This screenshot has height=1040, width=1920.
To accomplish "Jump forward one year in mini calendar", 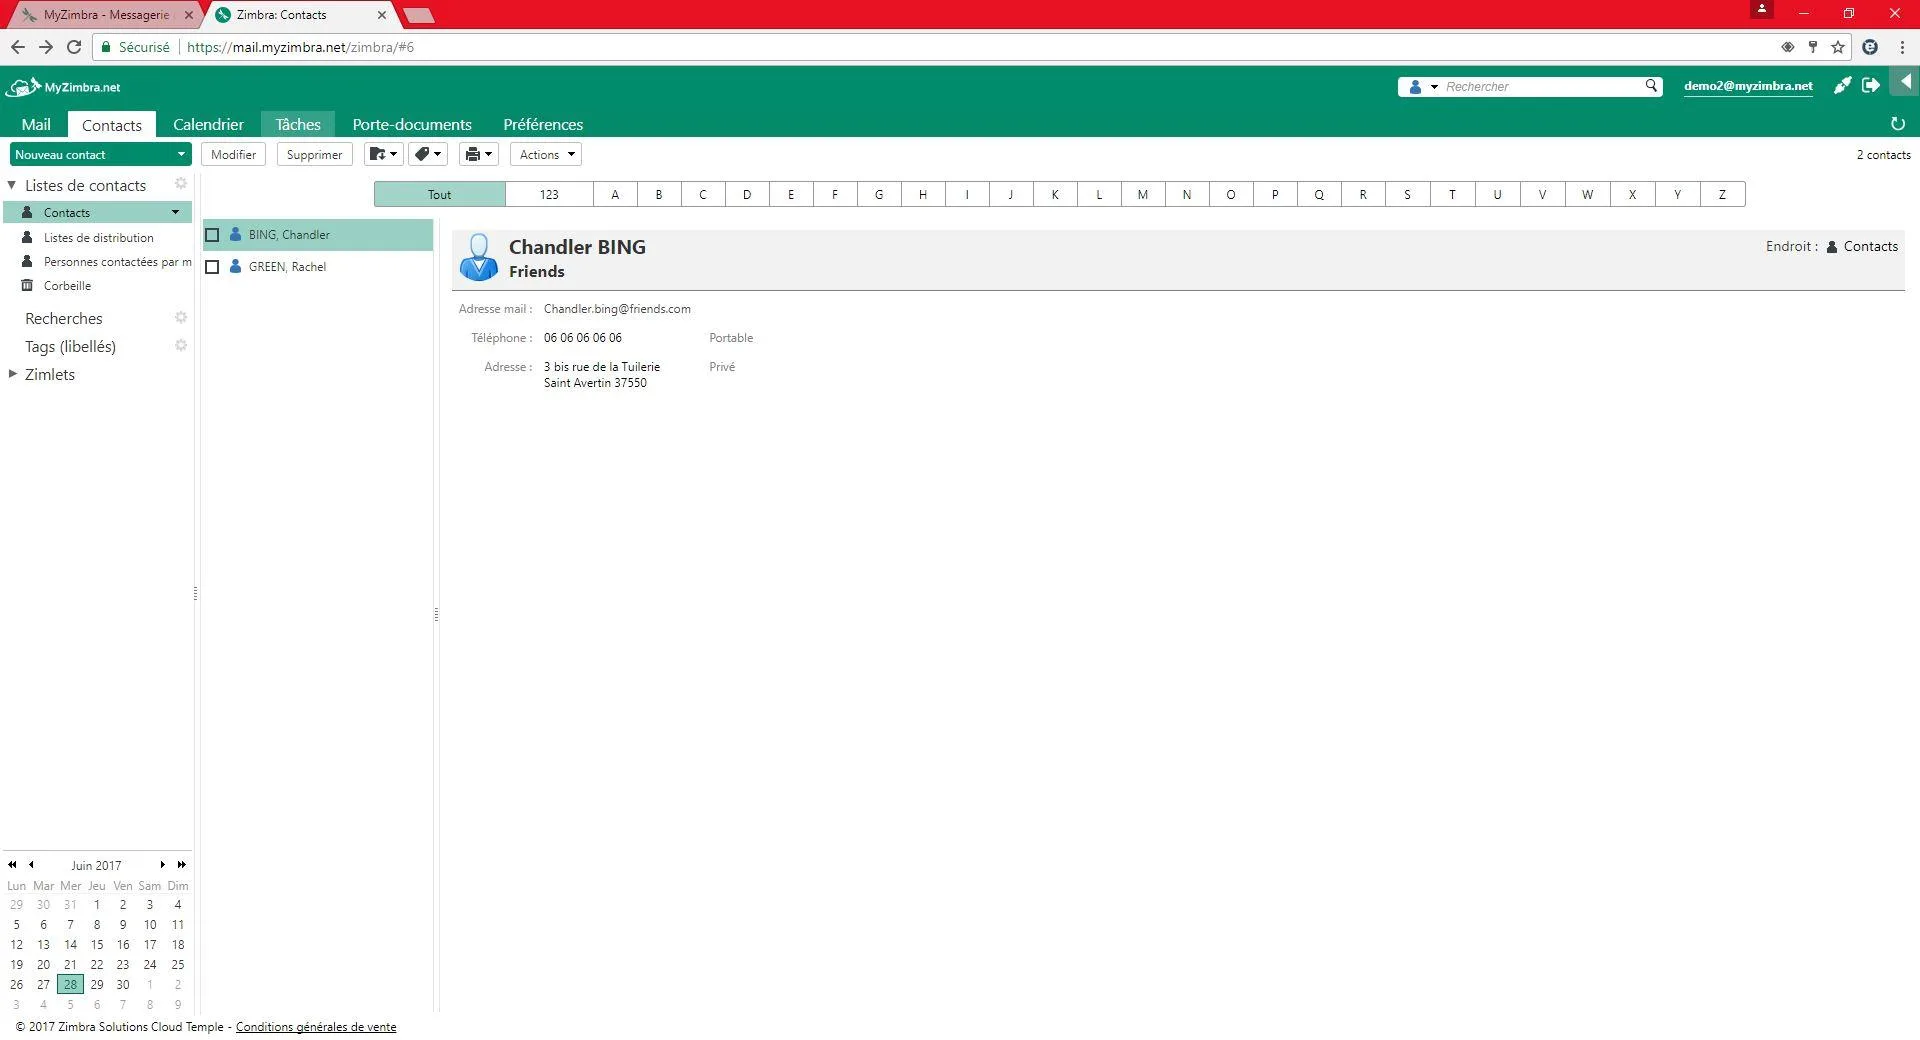I will [181, 865].
